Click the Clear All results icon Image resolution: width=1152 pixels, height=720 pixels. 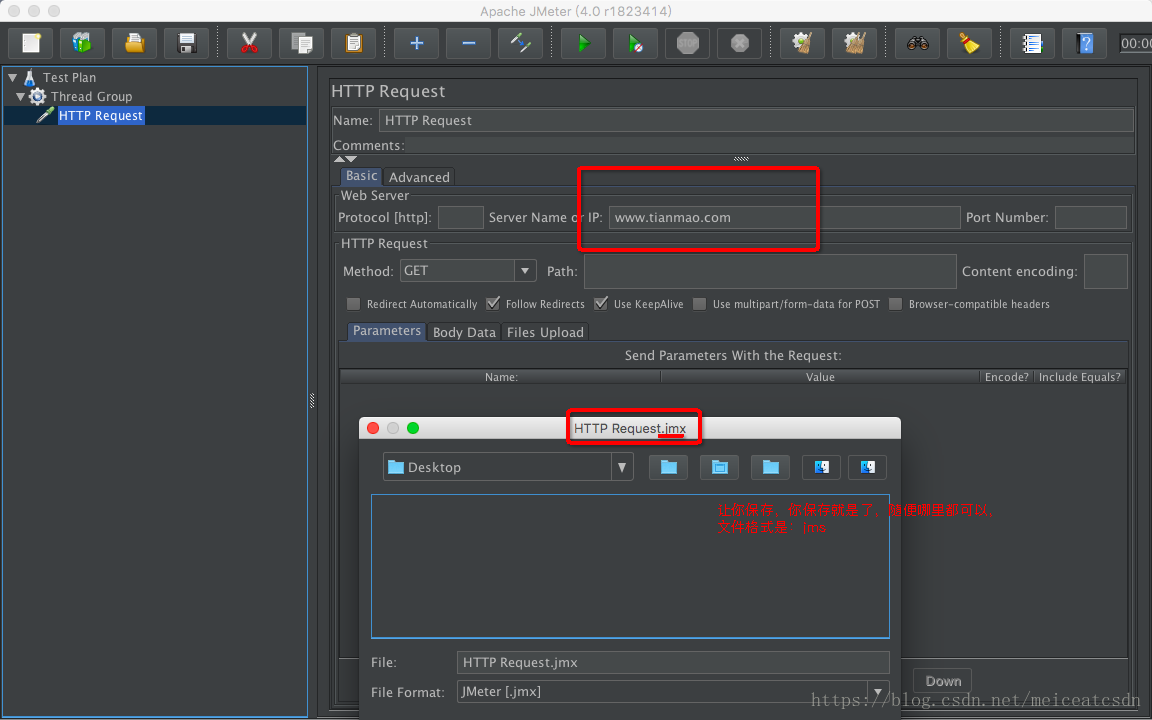(854, 43)
